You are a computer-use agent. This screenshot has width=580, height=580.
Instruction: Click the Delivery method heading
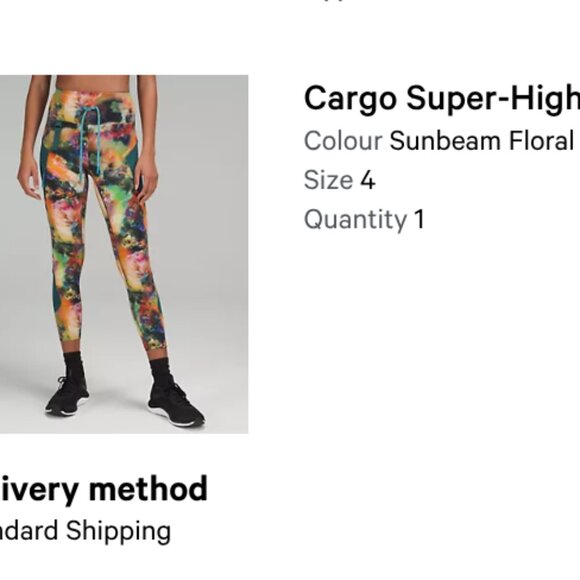pyautogui.click(x=104, y=489)
